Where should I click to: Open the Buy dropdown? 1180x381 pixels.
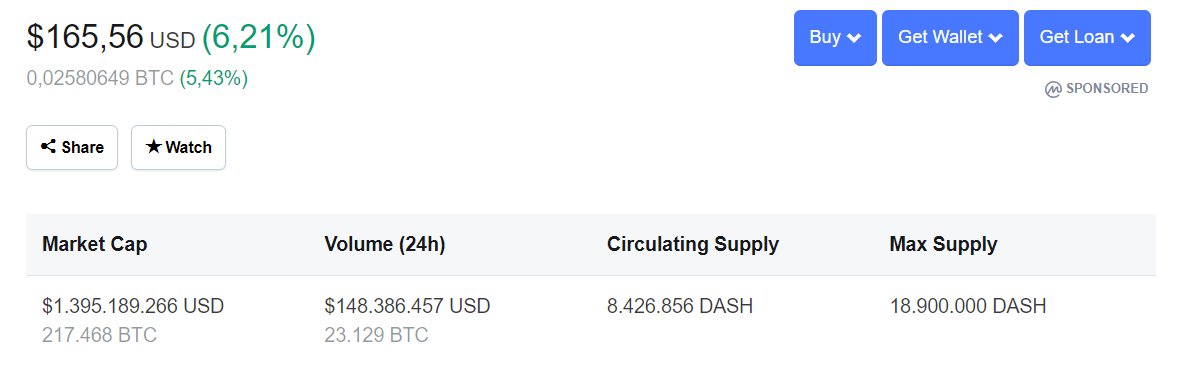(x=835, y=38)
